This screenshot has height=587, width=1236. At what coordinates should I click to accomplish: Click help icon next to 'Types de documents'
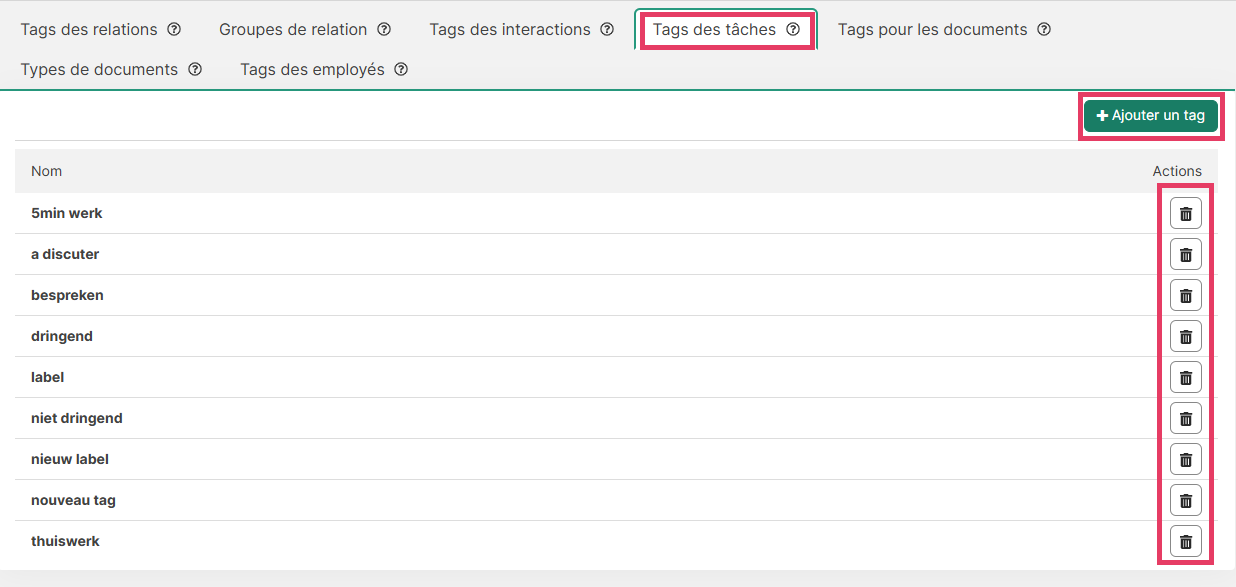click(195, 69)
